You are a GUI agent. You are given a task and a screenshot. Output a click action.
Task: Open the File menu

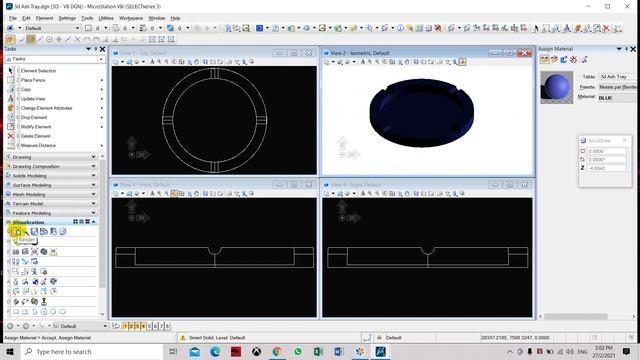pos(13,18)
